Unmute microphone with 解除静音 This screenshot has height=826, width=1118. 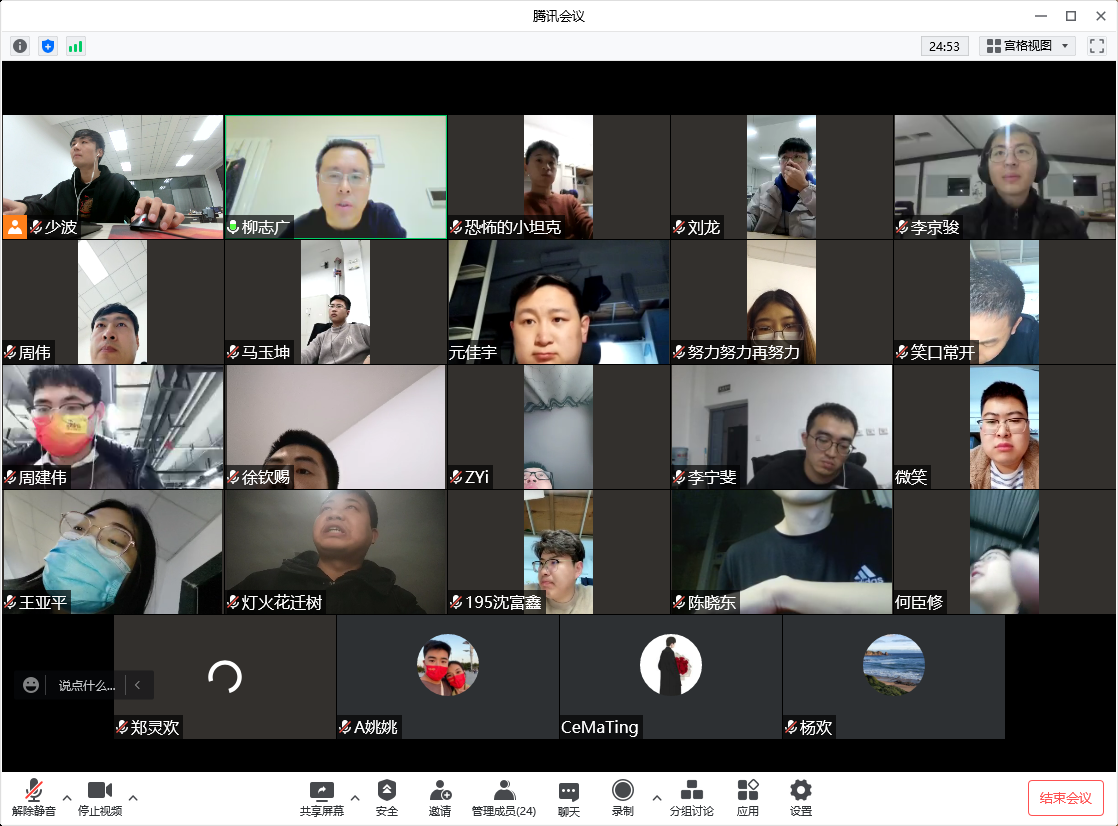point(34,799)
